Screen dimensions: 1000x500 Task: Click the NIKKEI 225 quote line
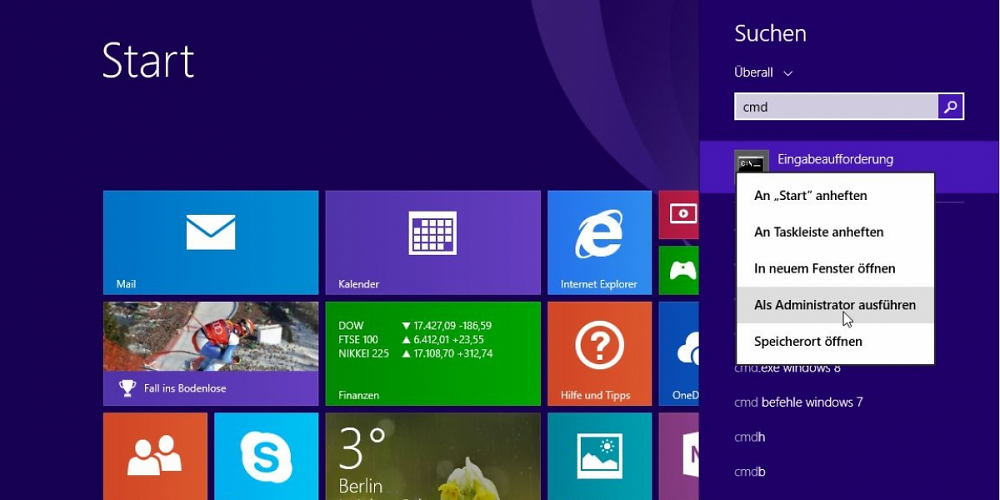415,353
